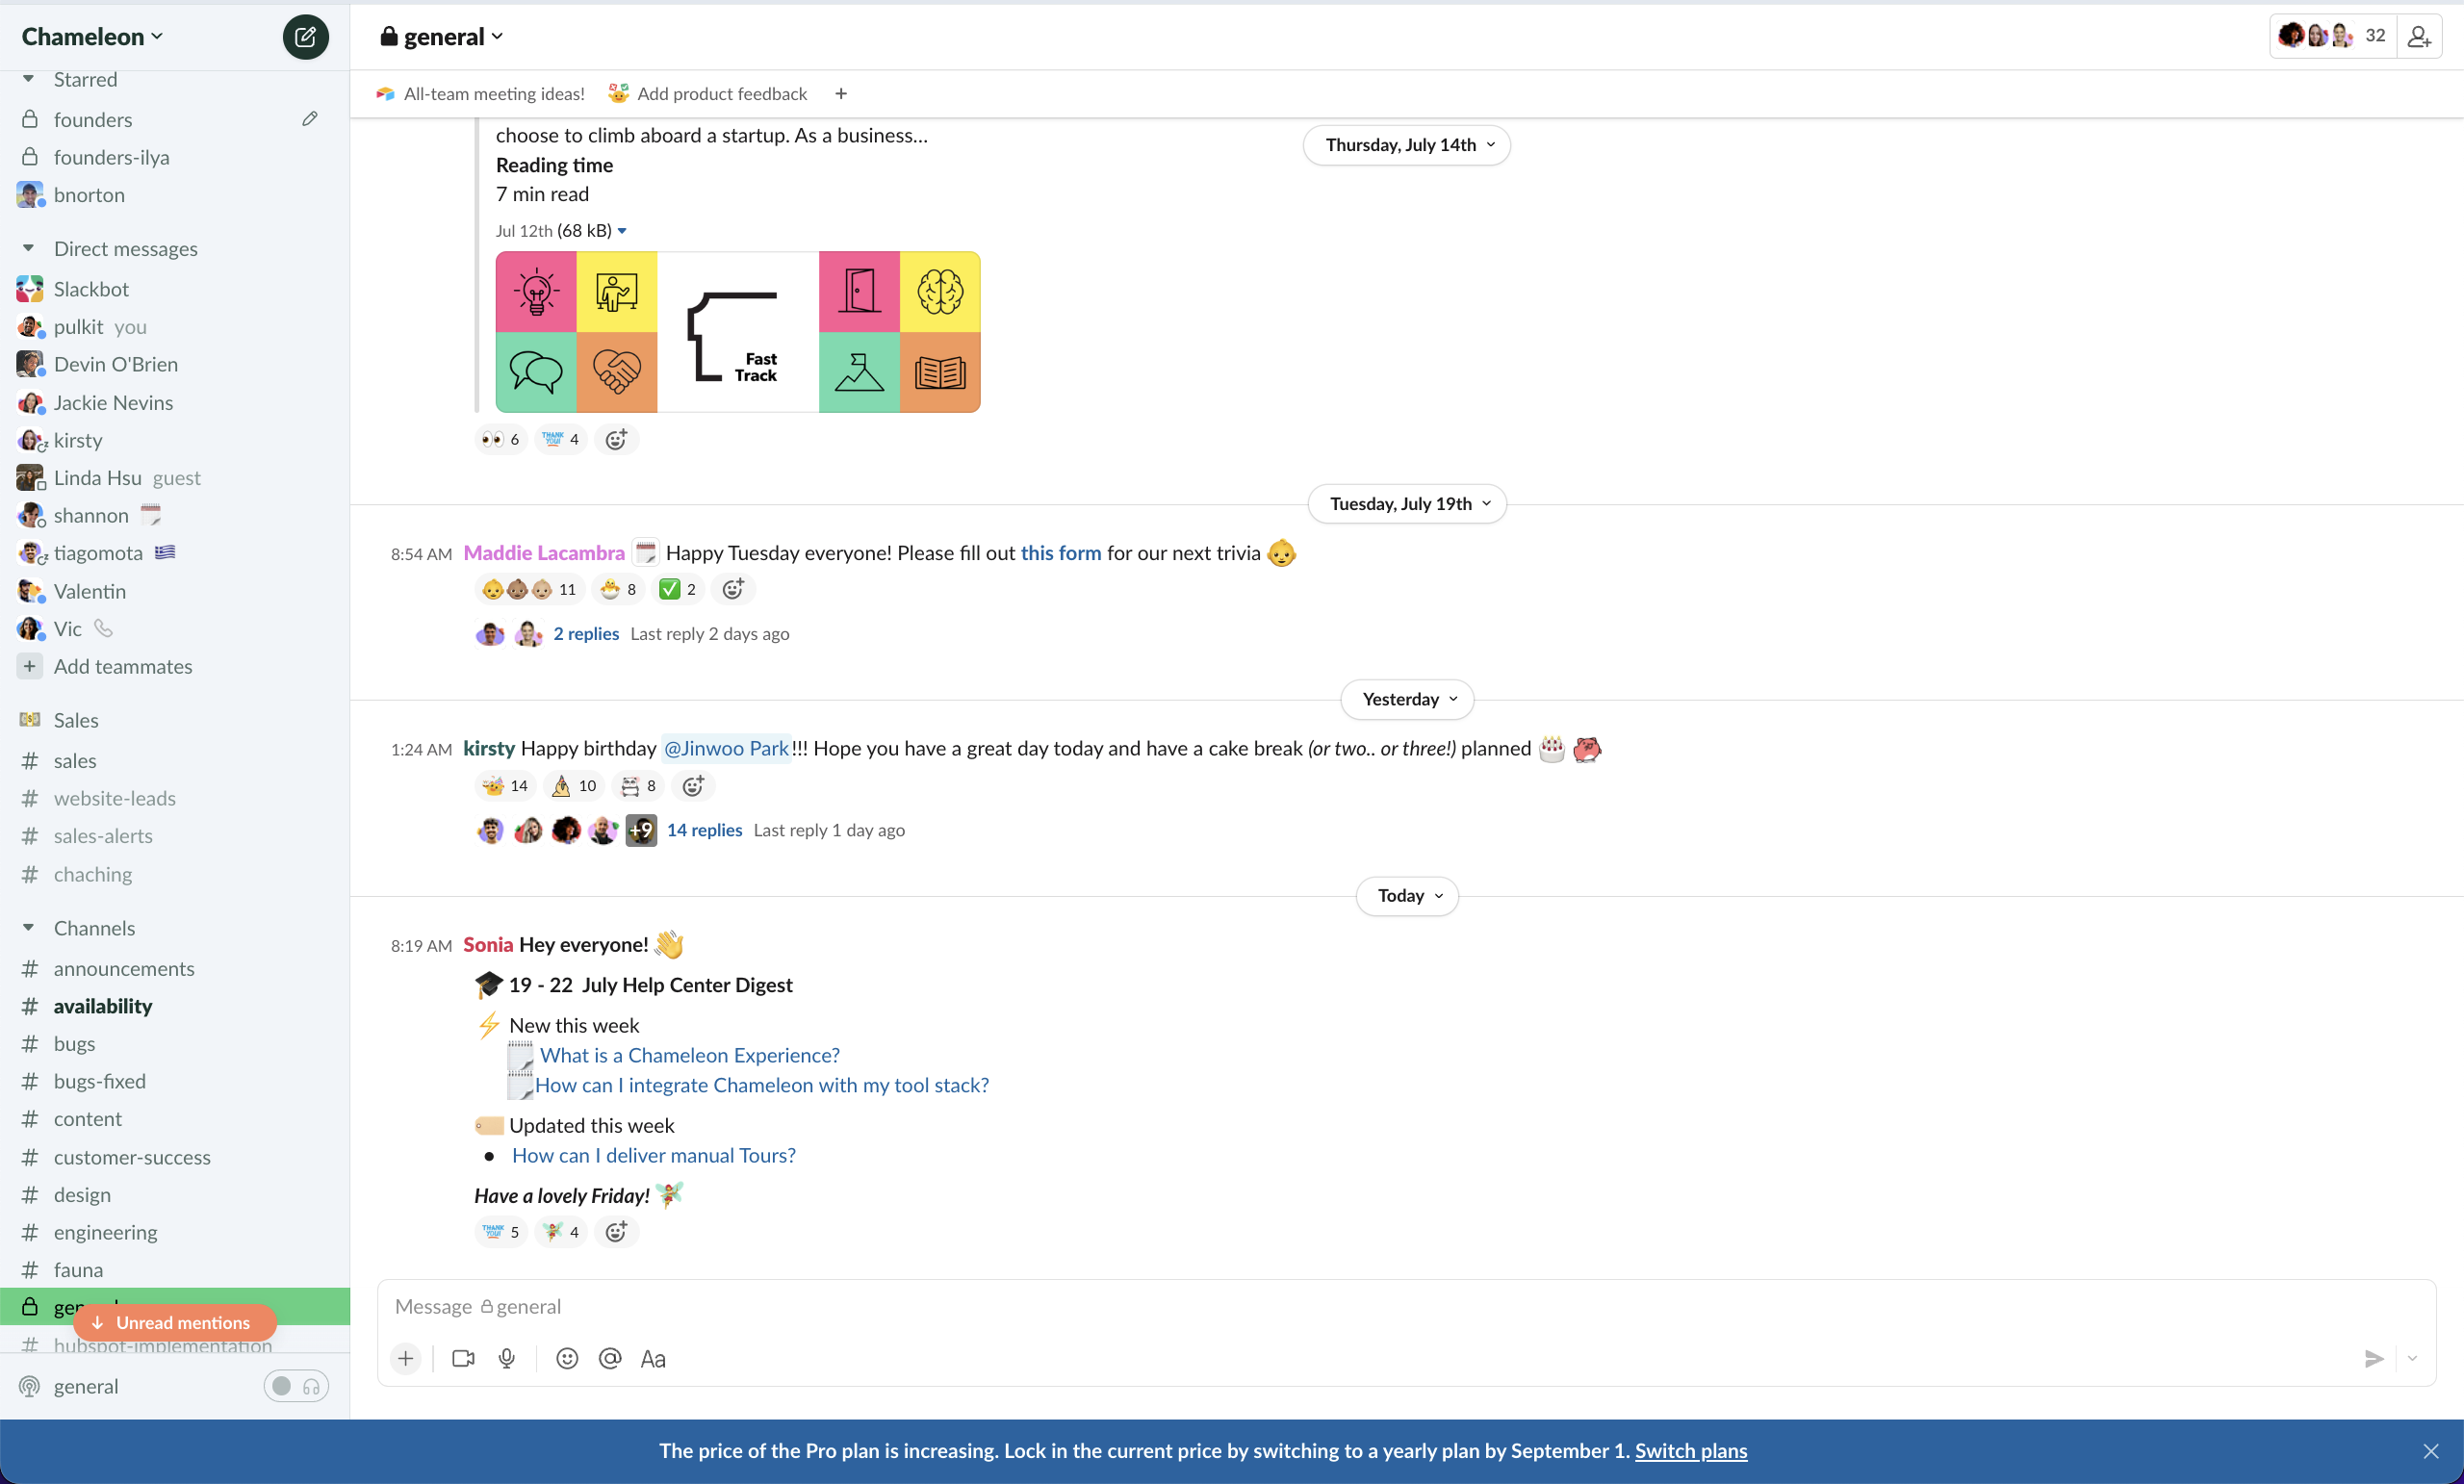Click the pencil edit icon beside founders
The height and width of the screenshot is (1484, 2464).
tap(310, 119)
